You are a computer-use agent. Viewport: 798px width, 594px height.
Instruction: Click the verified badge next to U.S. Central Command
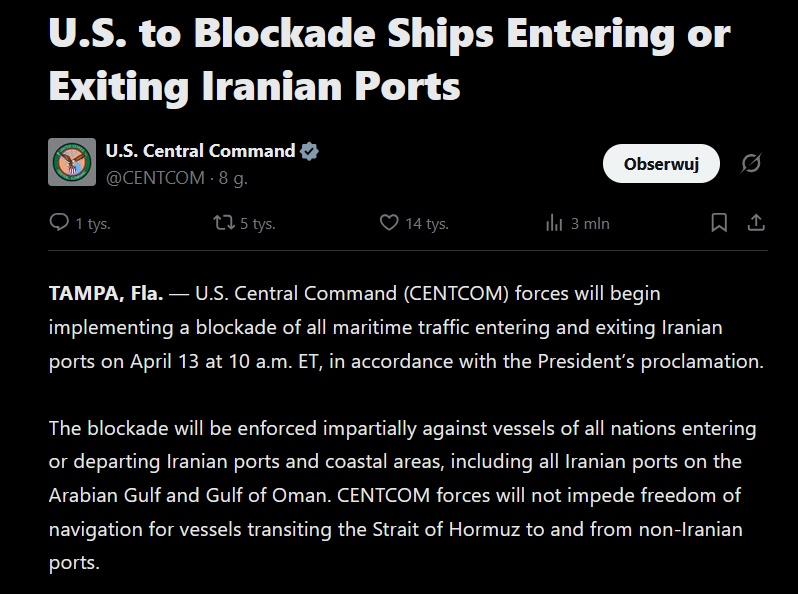pyautogui.click(x=310, y=152)
